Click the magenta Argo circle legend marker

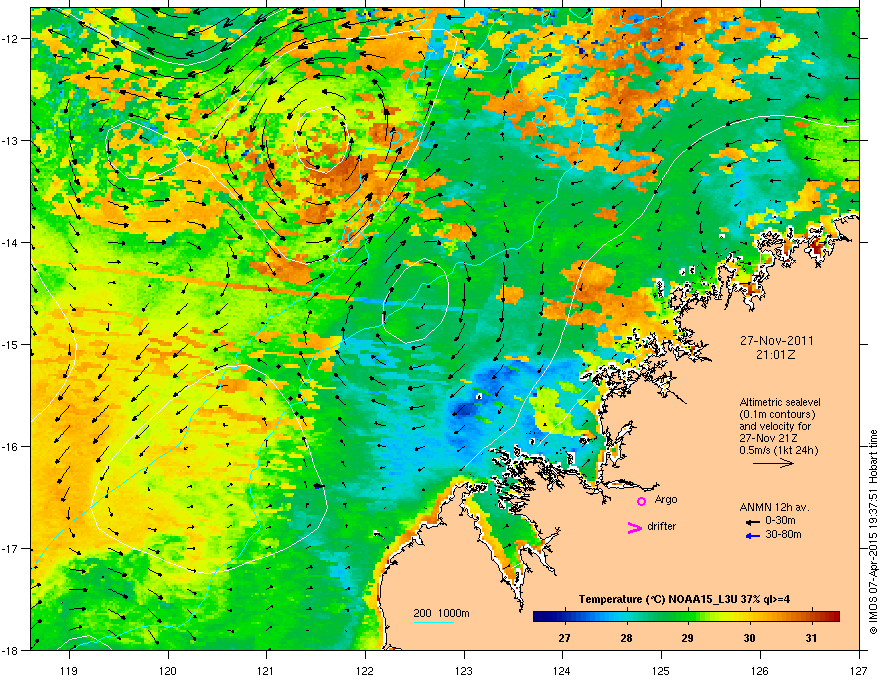click(641, 501)
